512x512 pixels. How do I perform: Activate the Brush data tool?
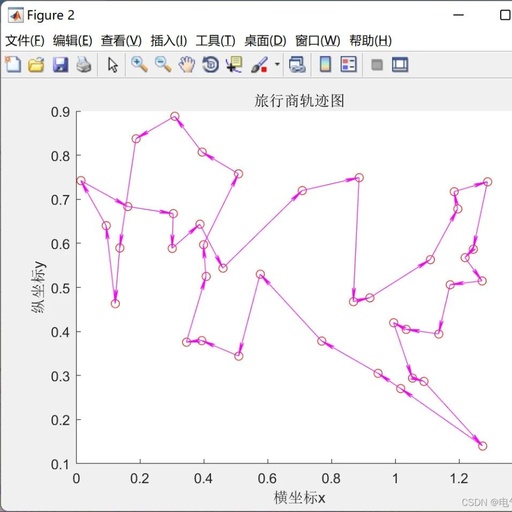click(x=259, y=64)
